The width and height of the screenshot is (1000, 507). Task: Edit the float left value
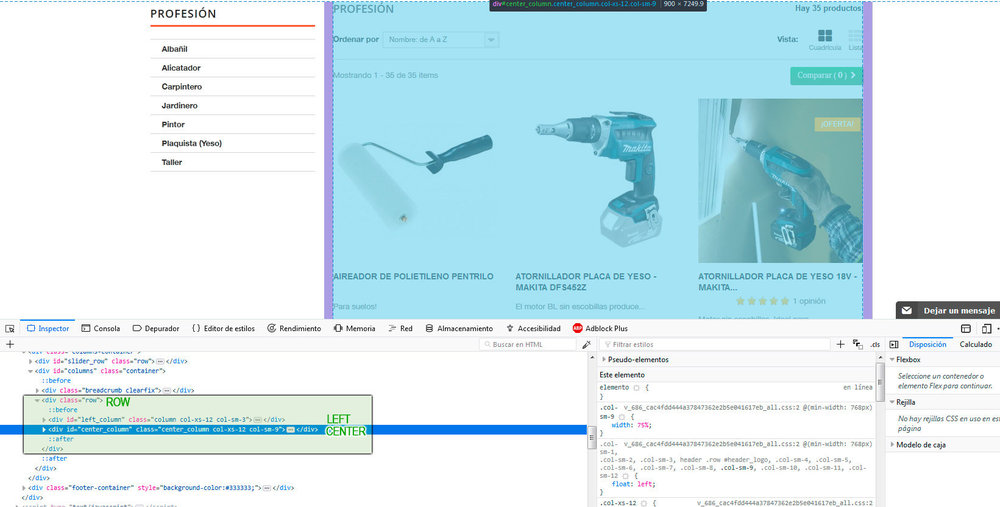(x=643, y=484)
